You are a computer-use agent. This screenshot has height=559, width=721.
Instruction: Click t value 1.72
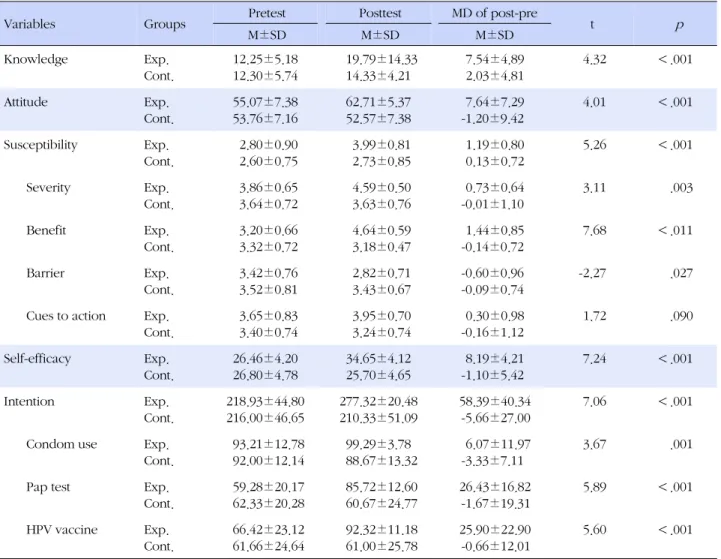coord(595,316)
